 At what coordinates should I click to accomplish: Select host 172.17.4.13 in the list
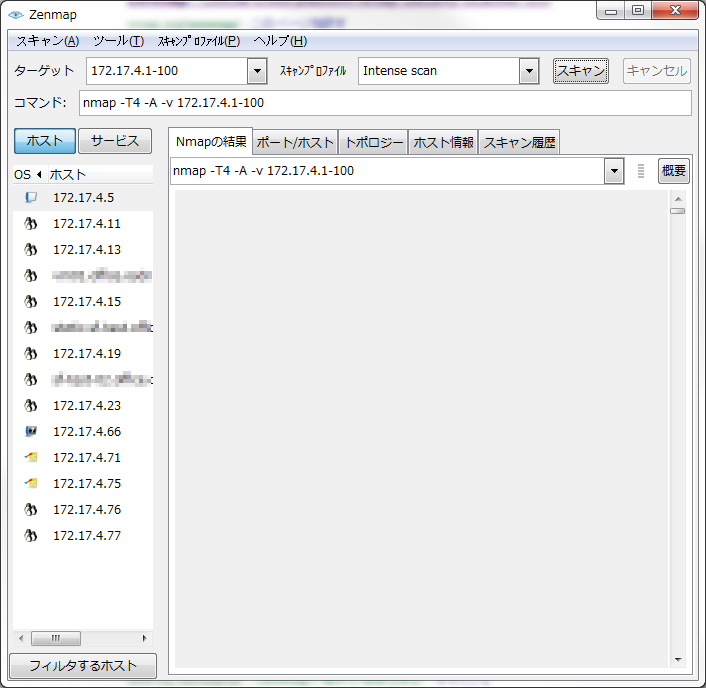click(83, 250)
